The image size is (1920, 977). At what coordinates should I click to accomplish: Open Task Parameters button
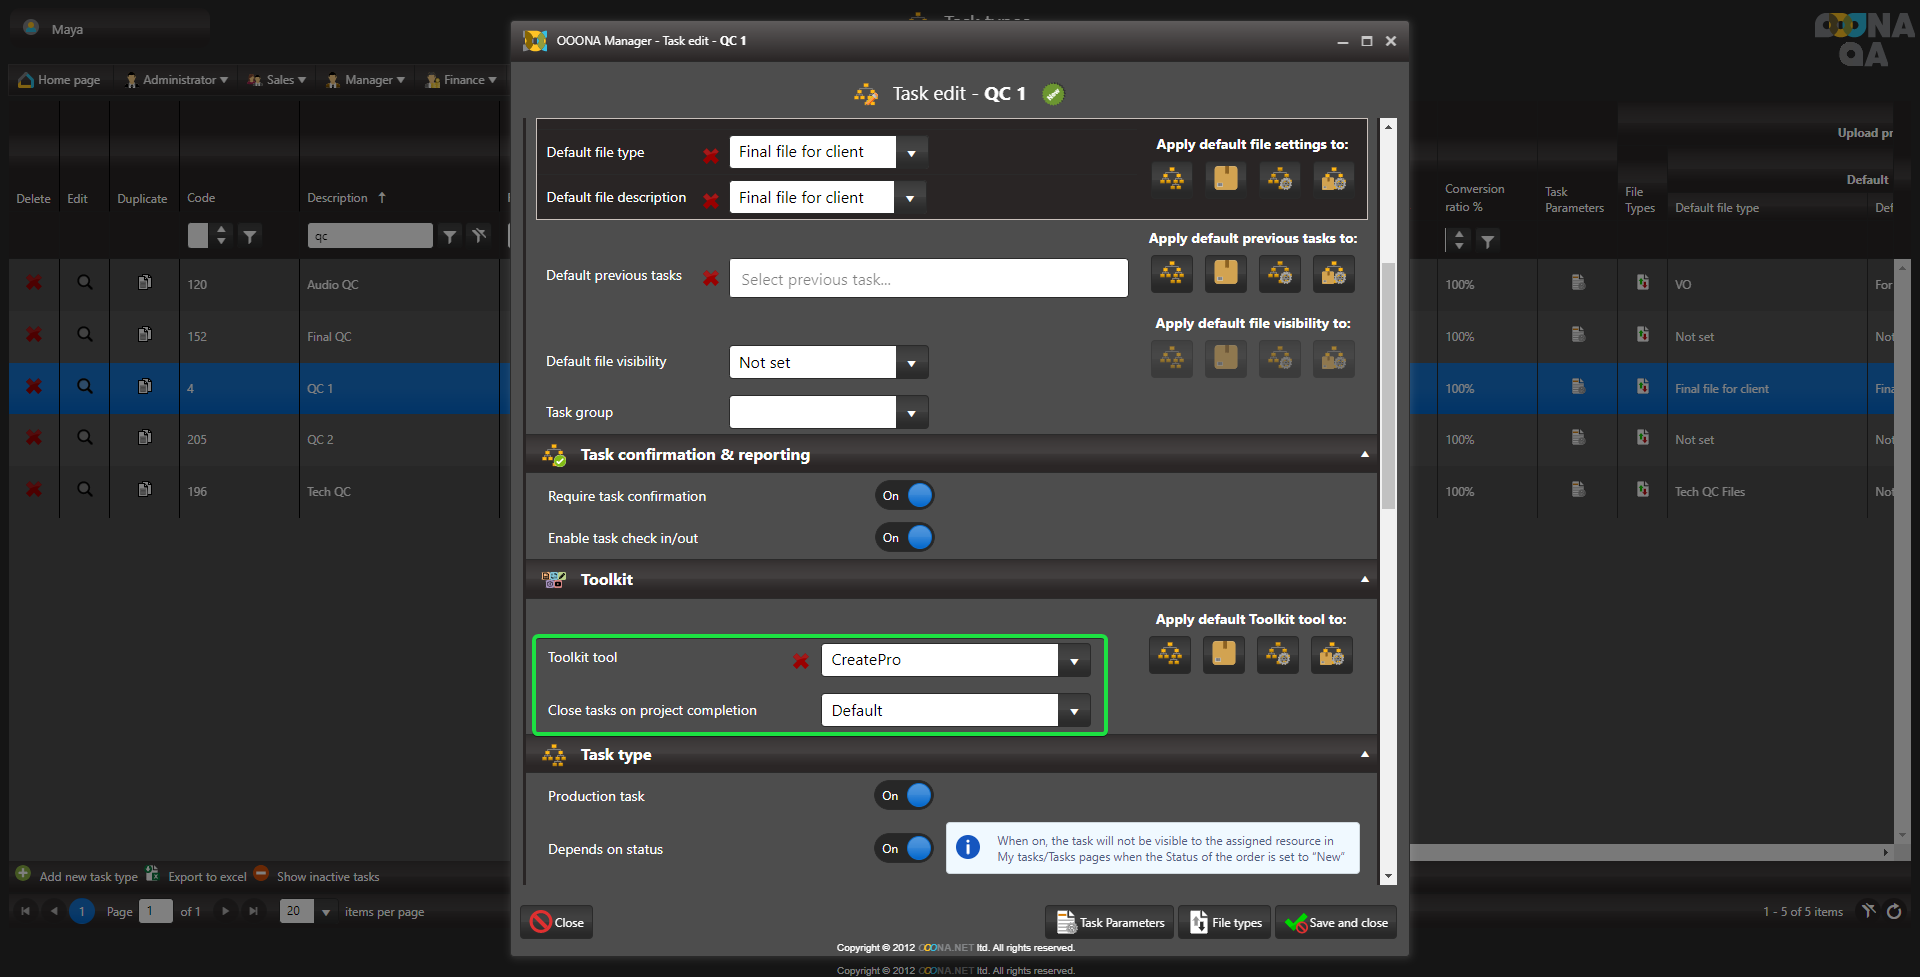1111,922
